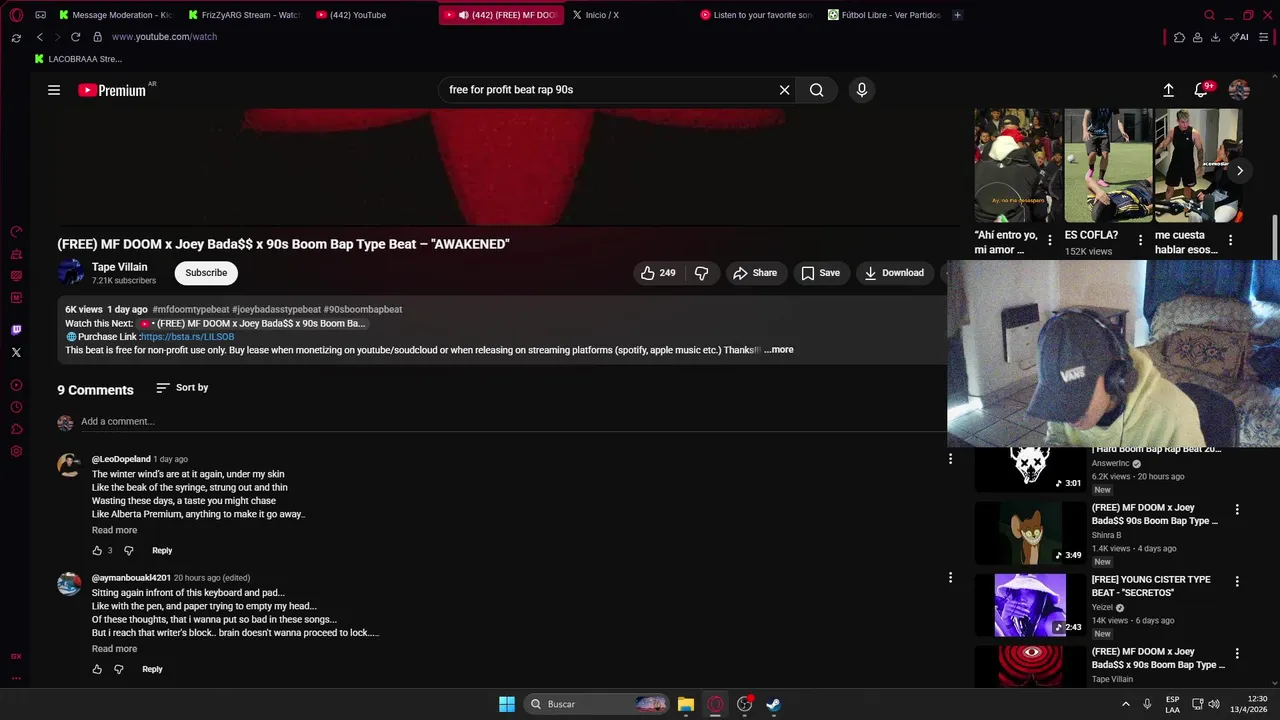
Task: Start voice search with microphone
Action: click(862, 90)
